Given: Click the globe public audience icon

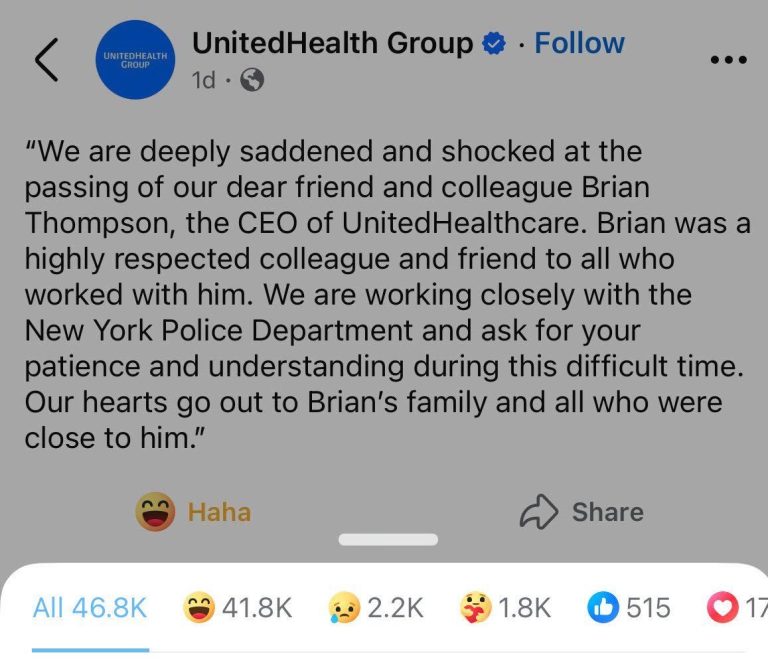Looking at the screenshot, I should 252,80.
